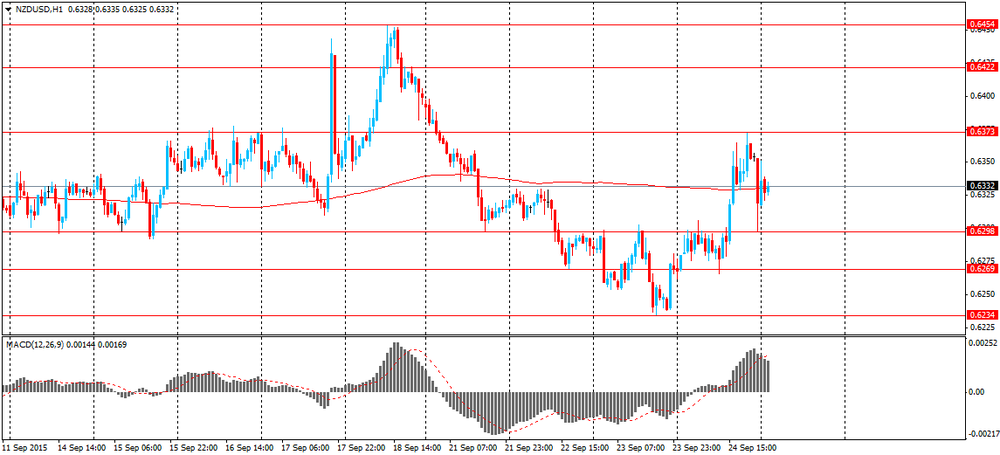
Task: Select the 0.6298 support level label
Action: click(979, 231)
